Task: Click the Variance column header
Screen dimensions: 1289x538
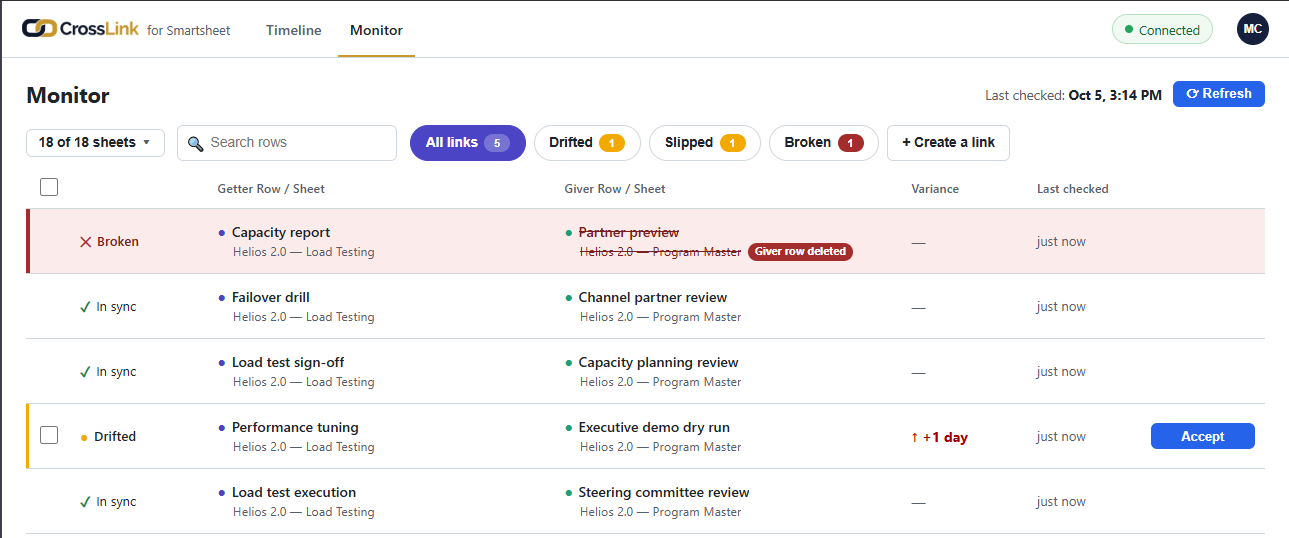Action: [x=935, y=189]
